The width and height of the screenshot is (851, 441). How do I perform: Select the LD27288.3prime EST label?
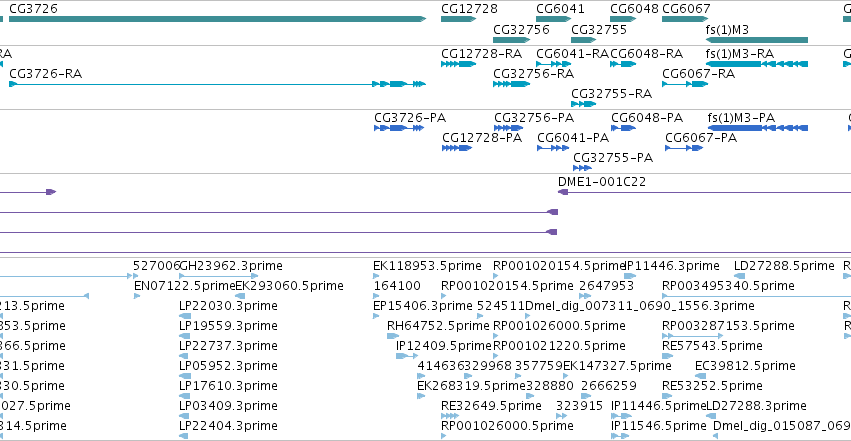[x=756, y=406]
